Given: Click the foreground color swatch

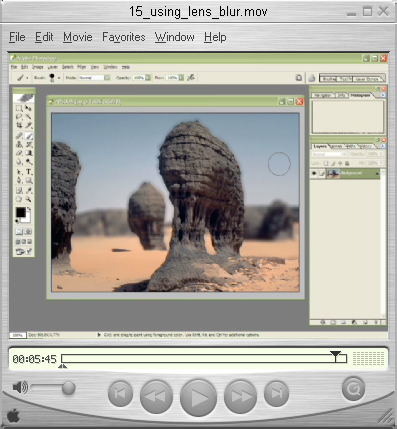Looking at the screenshot, I should pos(20,212).
